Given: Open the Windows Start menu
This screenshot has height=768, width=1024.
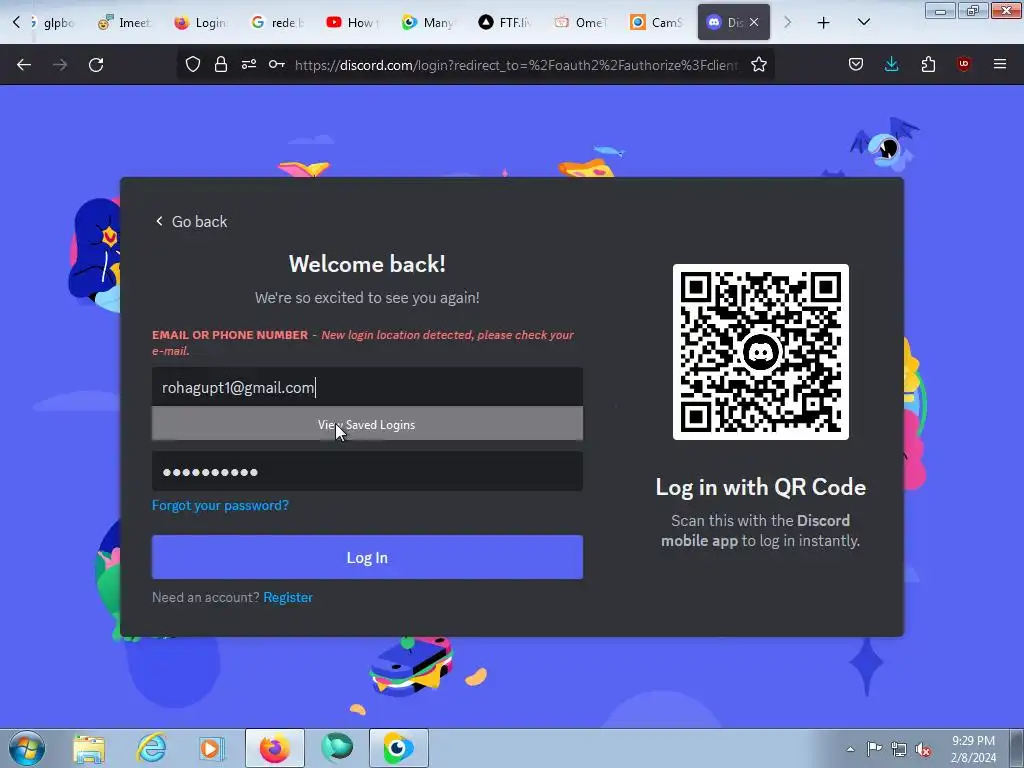Looking at the screenshot, I should pyautogui.click(x=27, y=748).
